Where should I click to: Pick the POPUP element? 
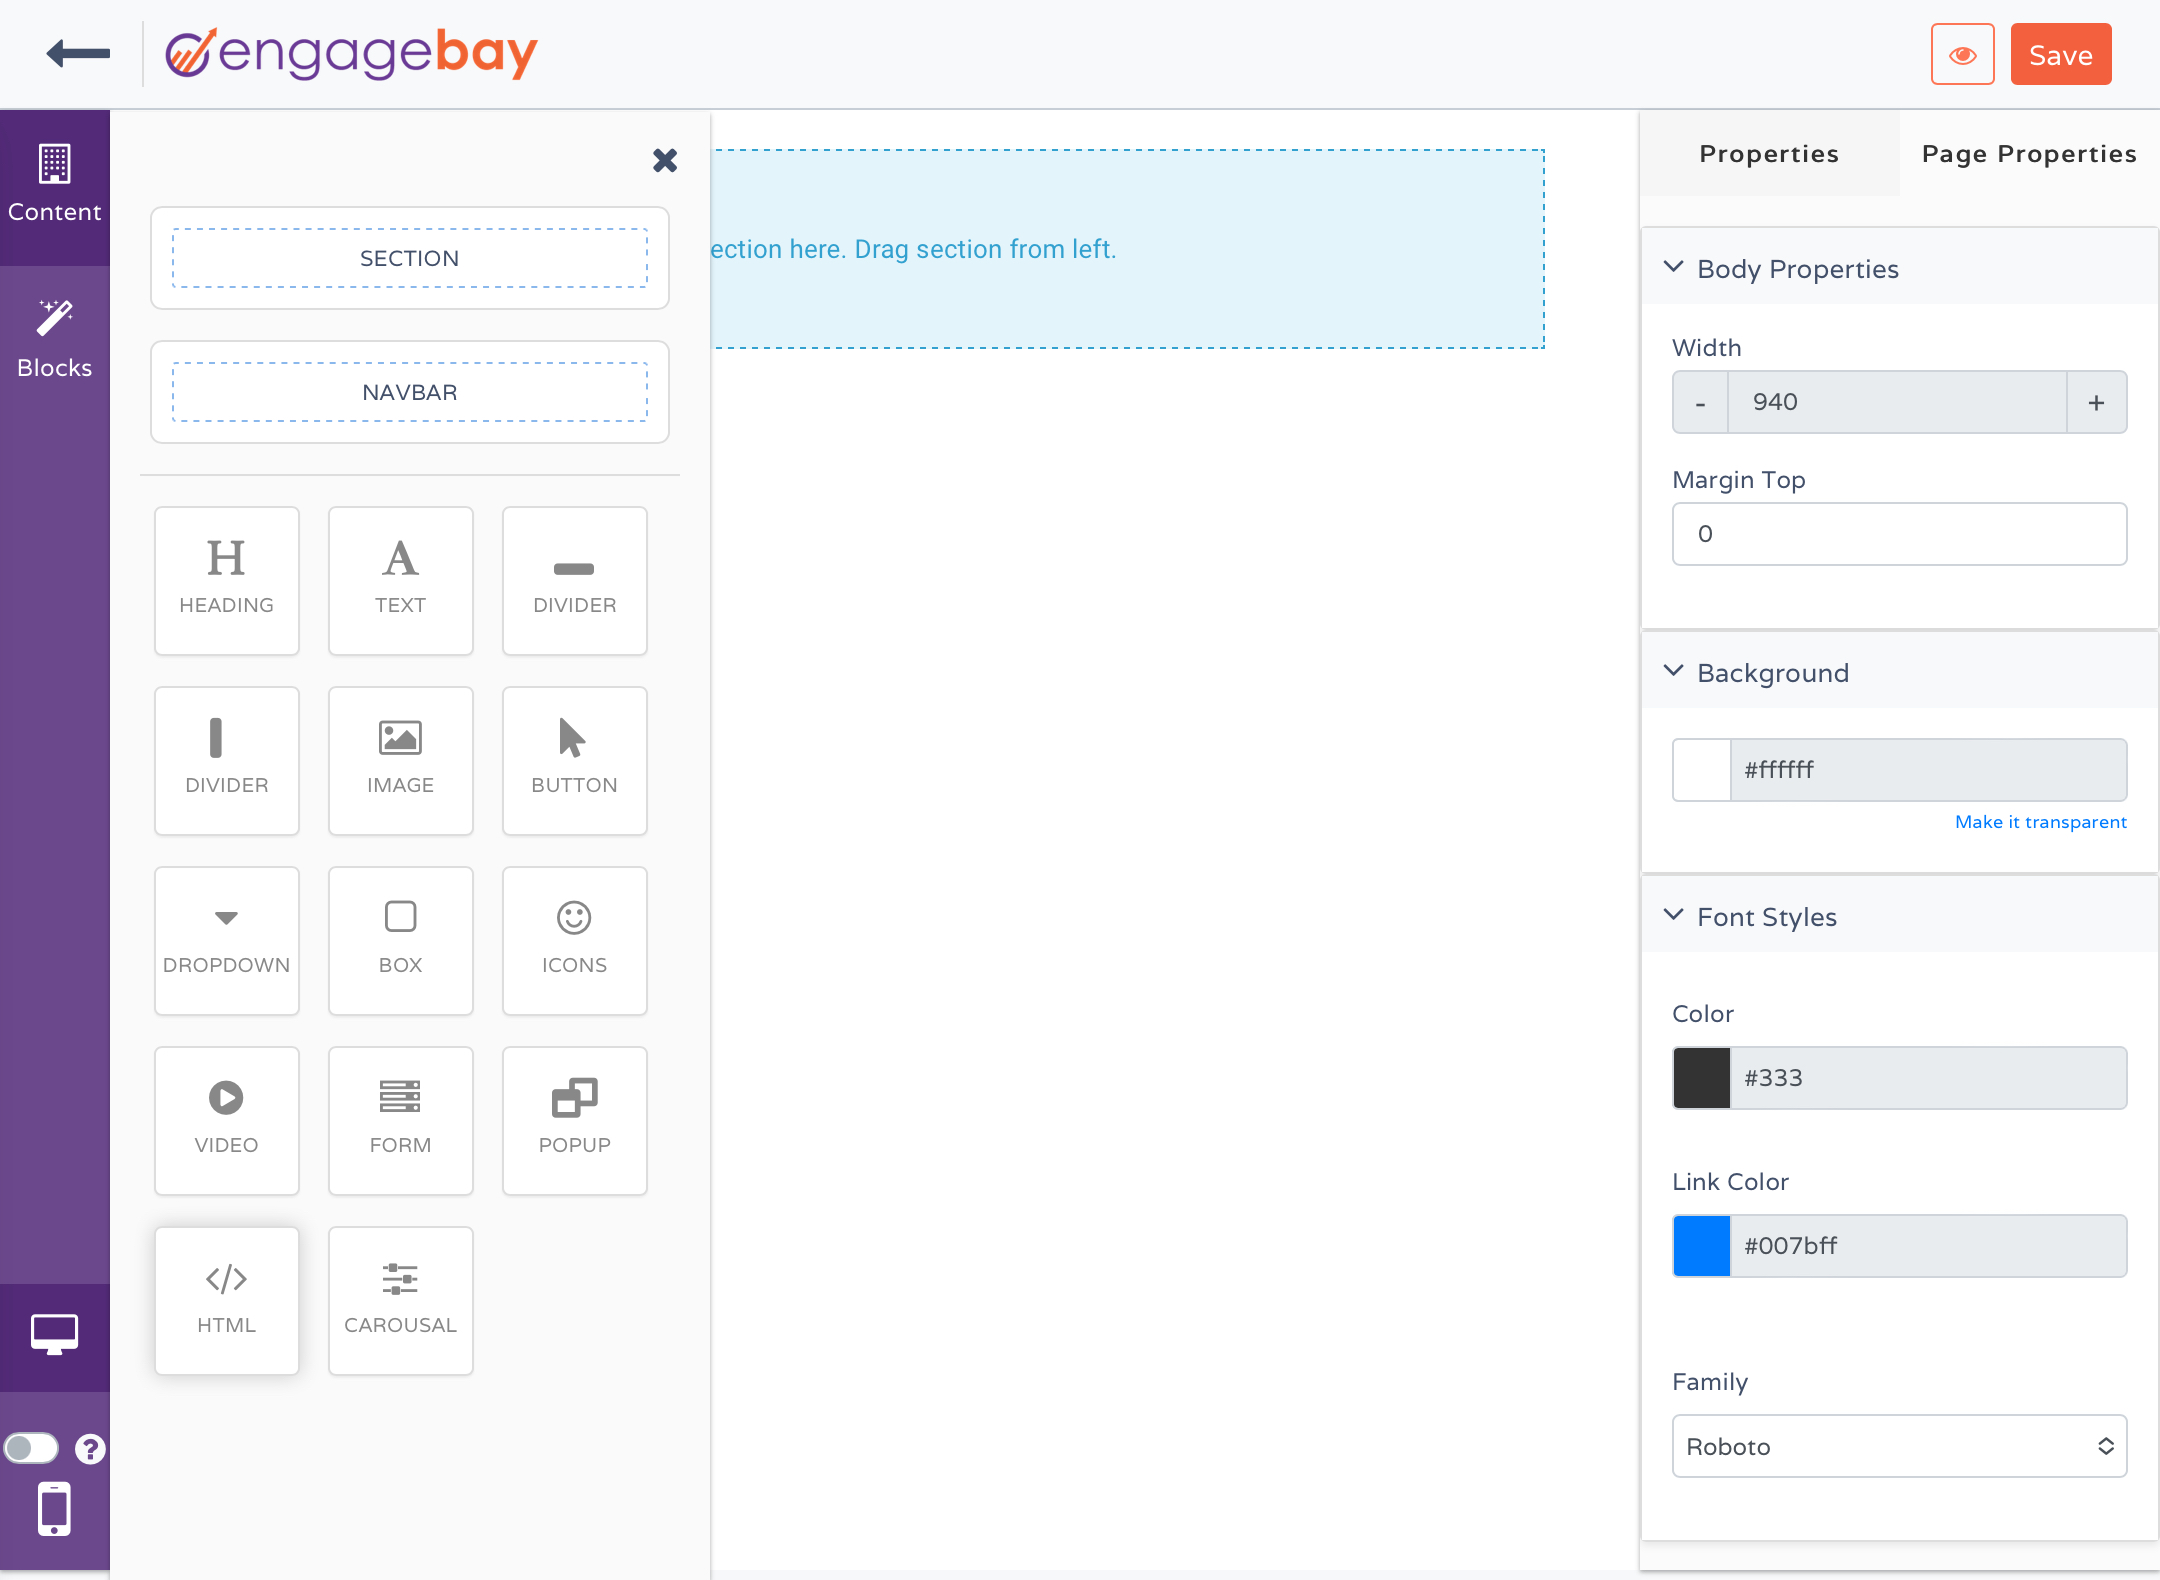click(575, 1121)
